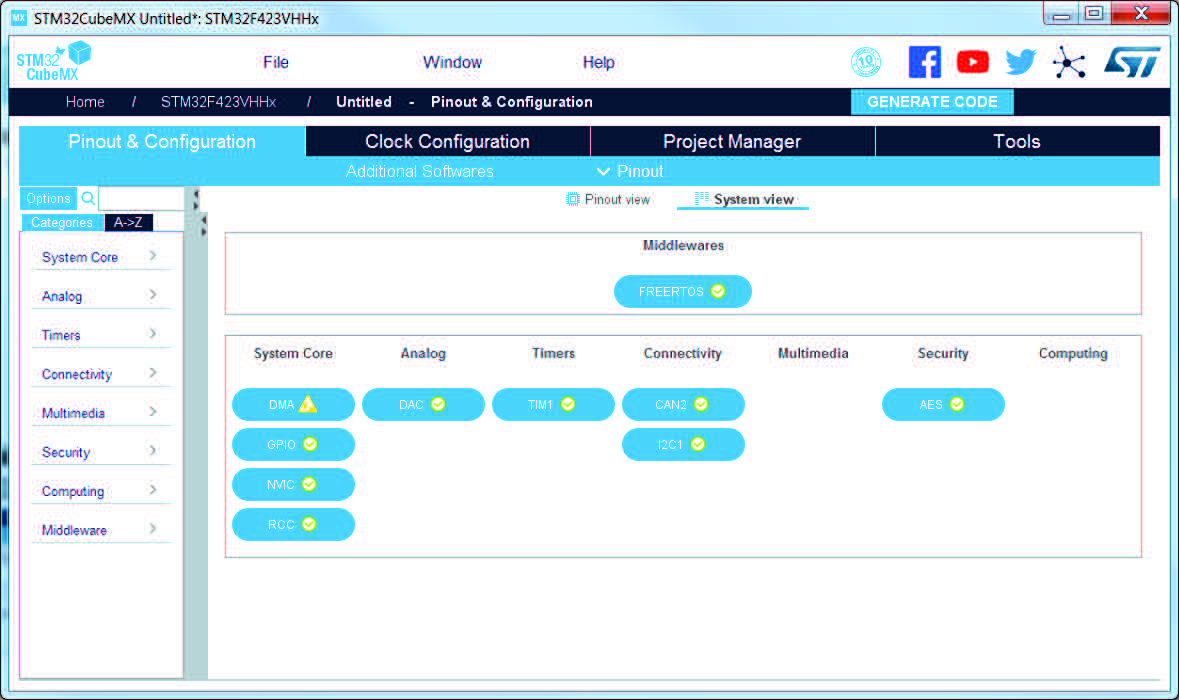This screenshot has height=700, width=1179.
Task: Click the search magnifier icon
Action: pos(88,198)
